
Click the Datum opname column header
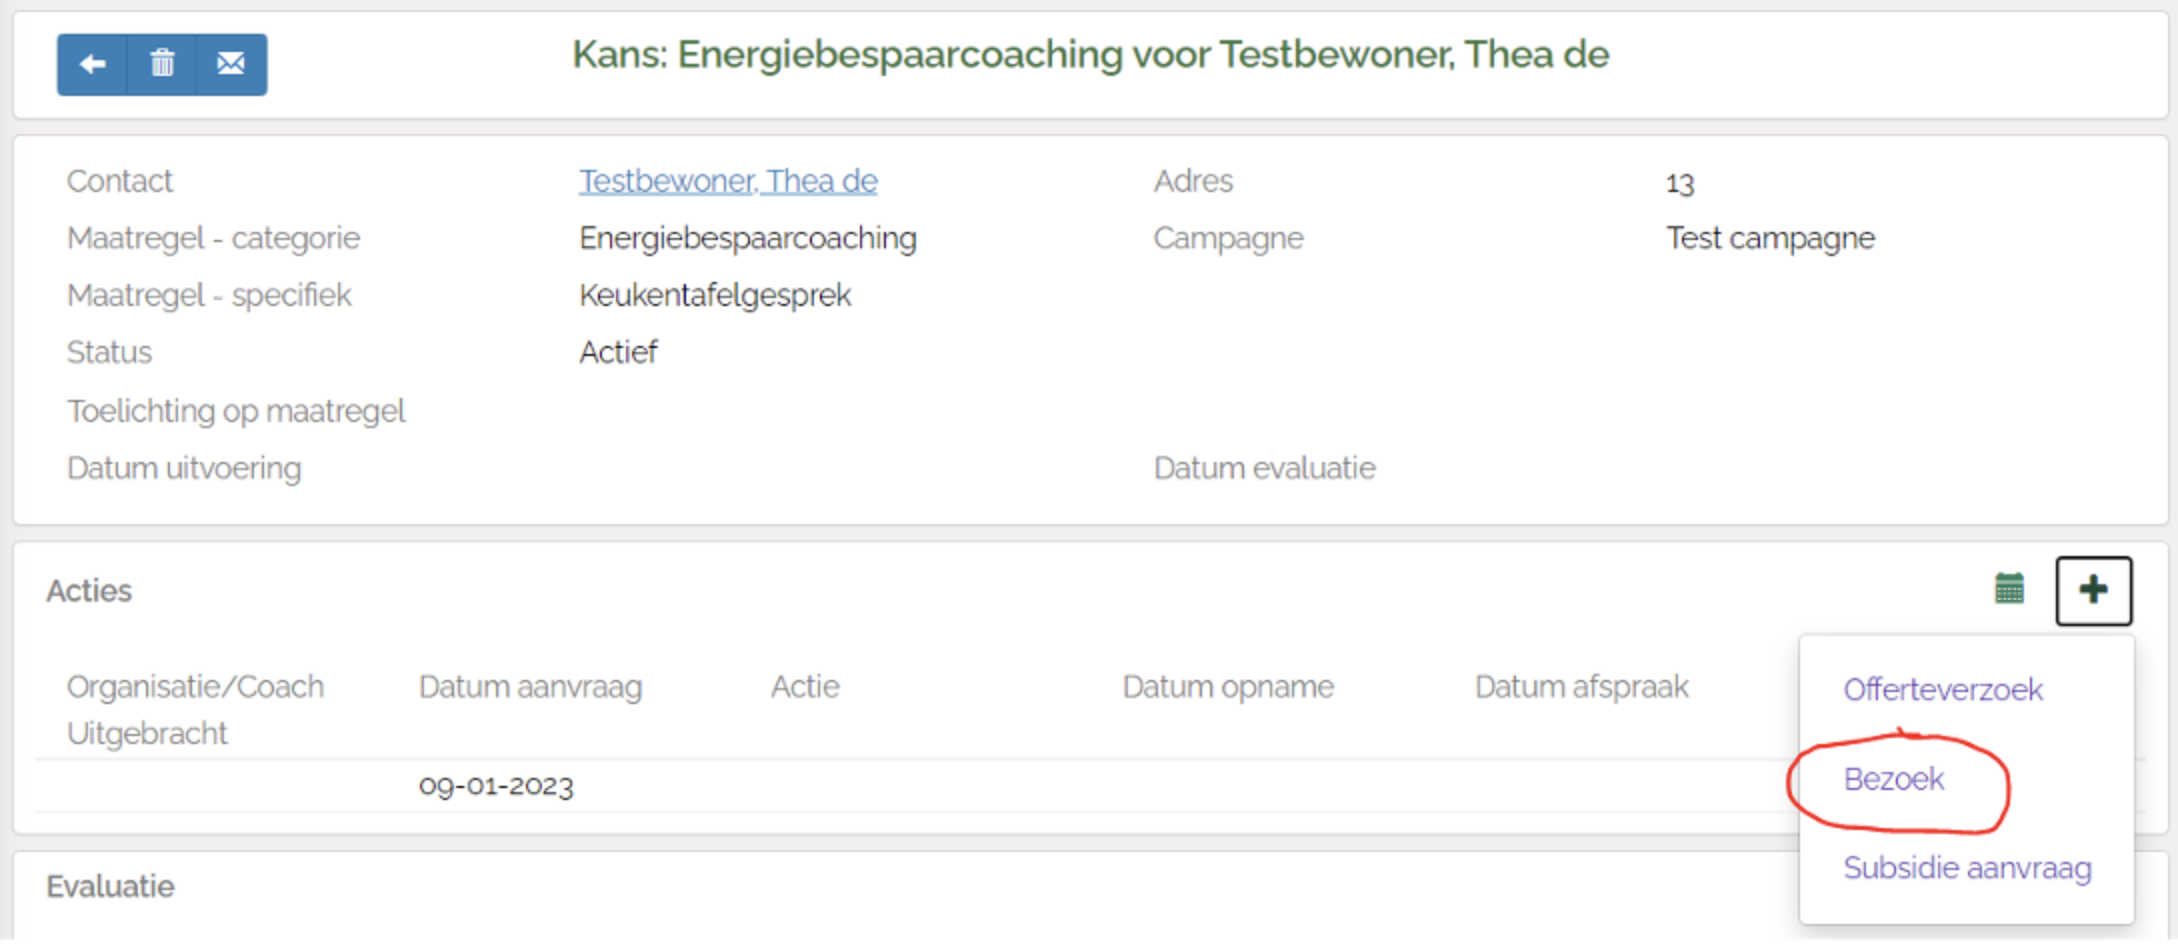tap(1227, 687)
